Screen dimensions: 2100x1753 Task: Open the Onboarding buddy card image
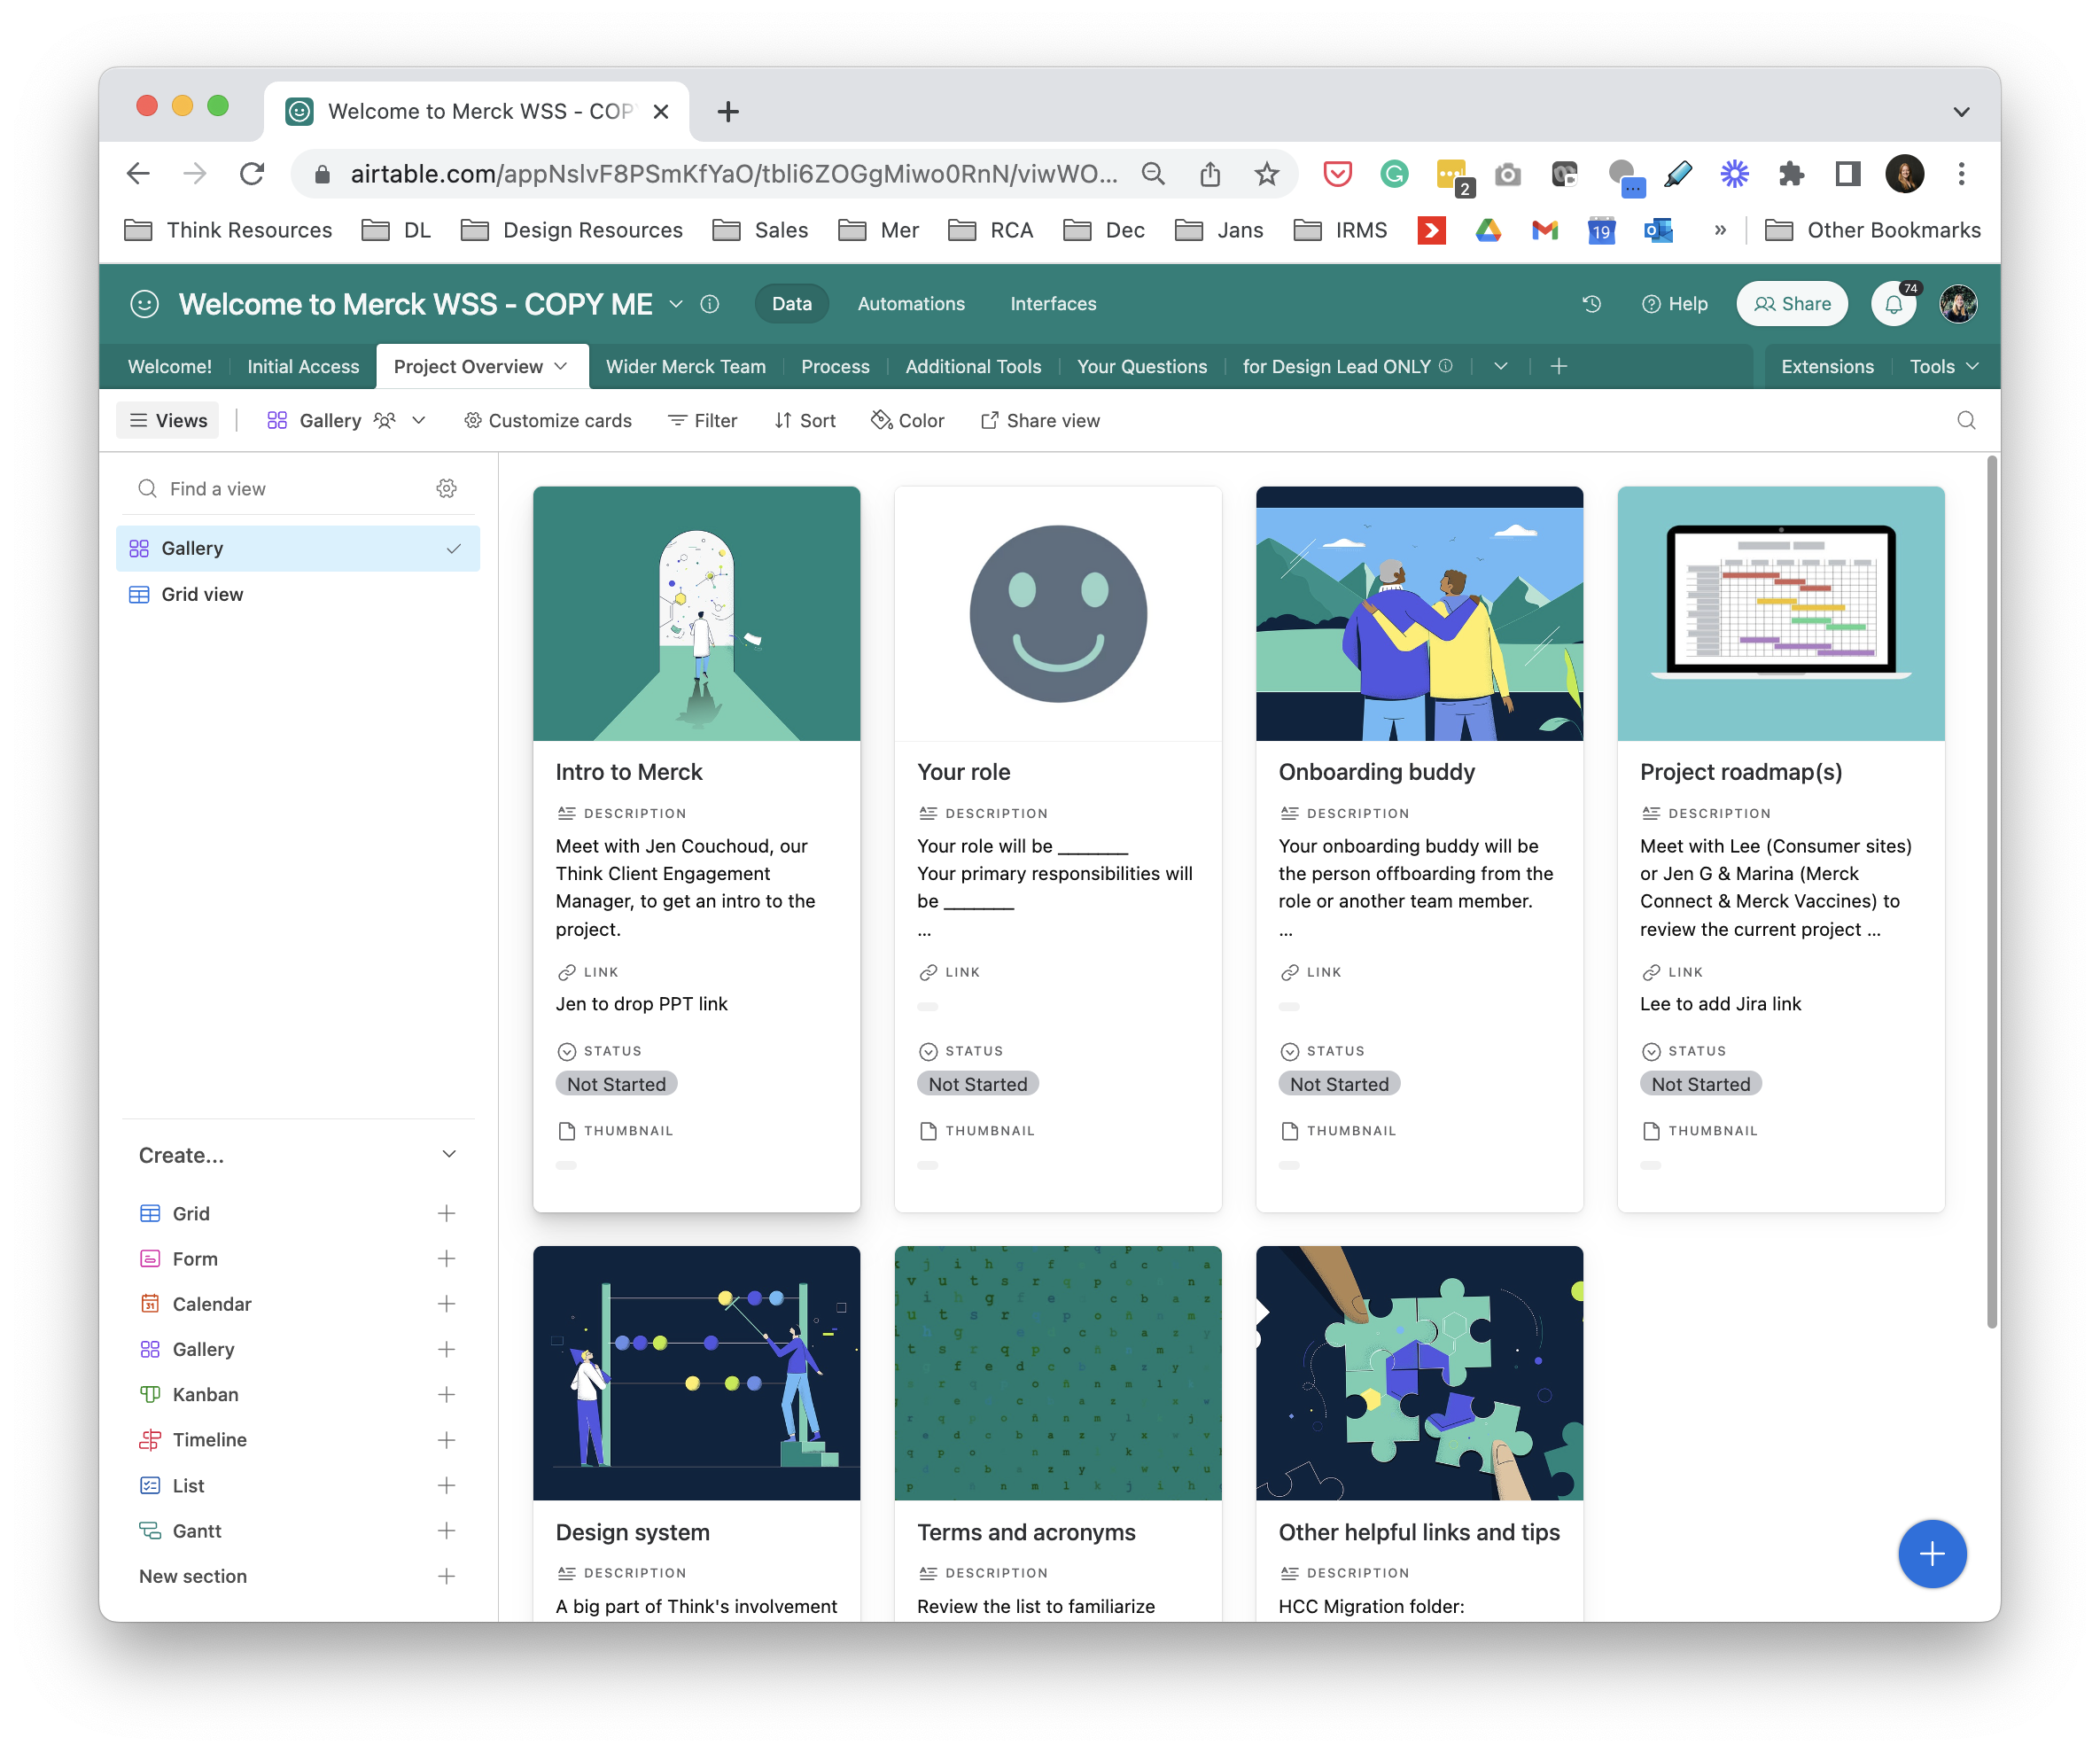tap(1419, 613)
